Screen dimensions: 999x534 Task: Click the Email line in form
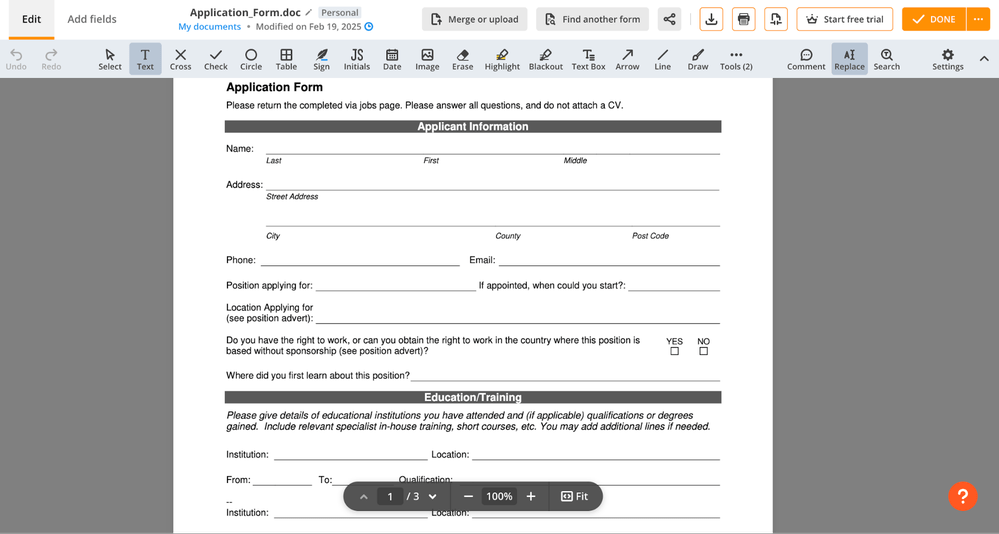click(x=609, y=260)
